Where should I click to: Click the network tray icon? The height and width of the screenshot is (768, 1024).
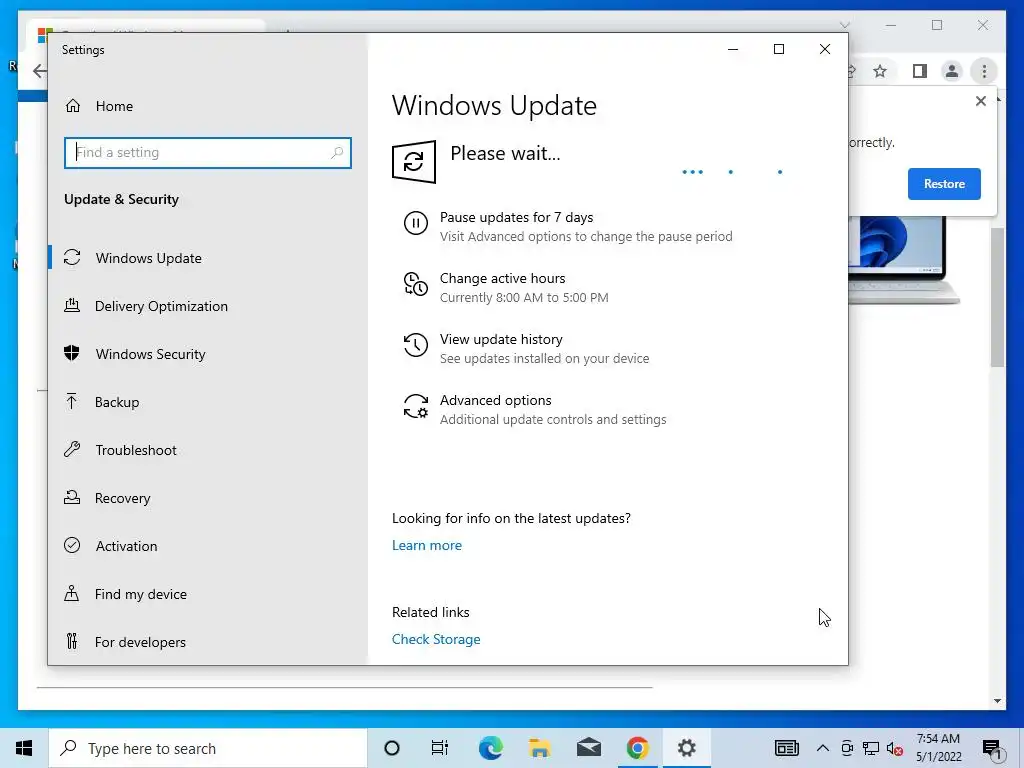[x=871, y=748]
